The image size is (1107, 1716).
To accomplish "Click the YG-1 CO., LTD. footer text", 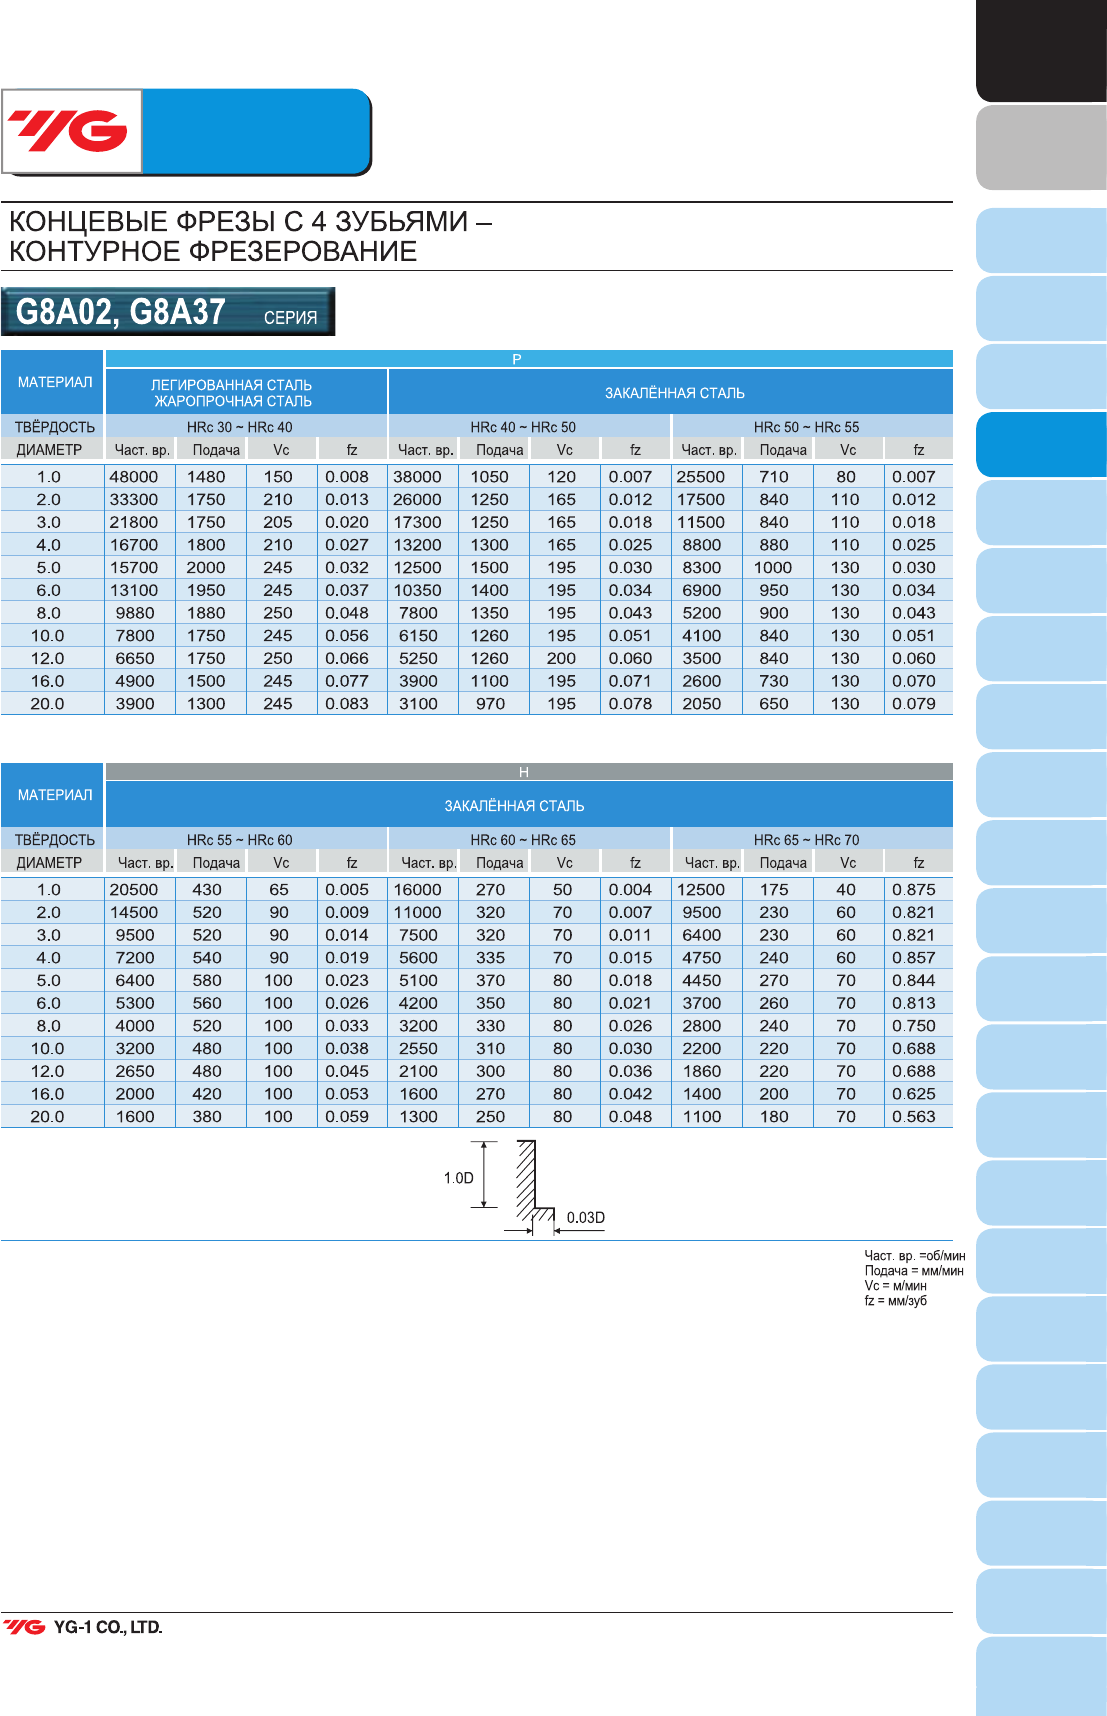I will tap(108, 1627).
